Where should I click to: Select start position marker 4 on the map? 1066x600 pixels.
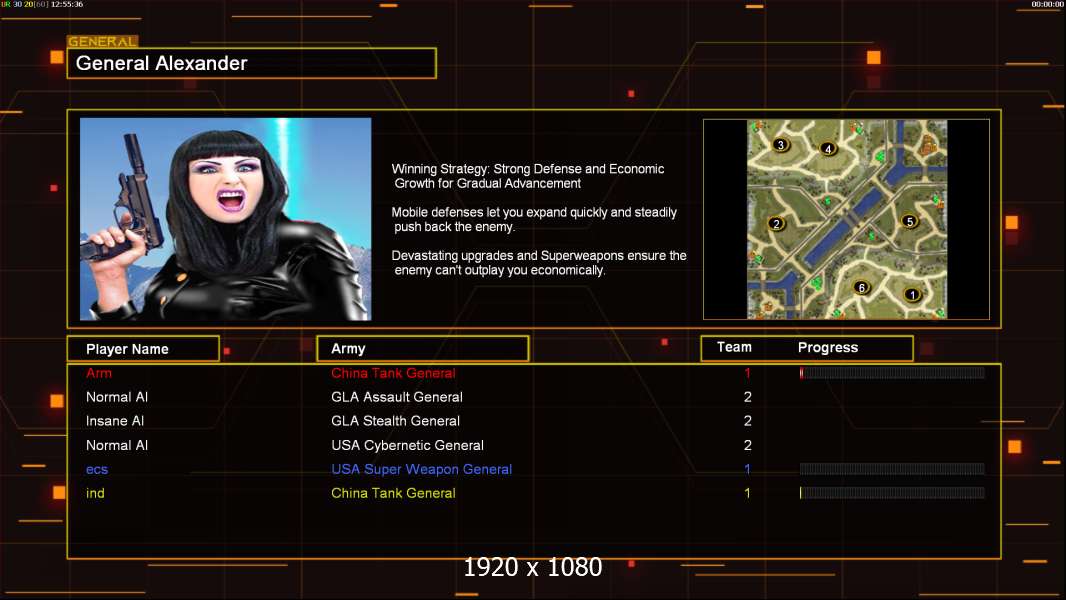(827, 148)
